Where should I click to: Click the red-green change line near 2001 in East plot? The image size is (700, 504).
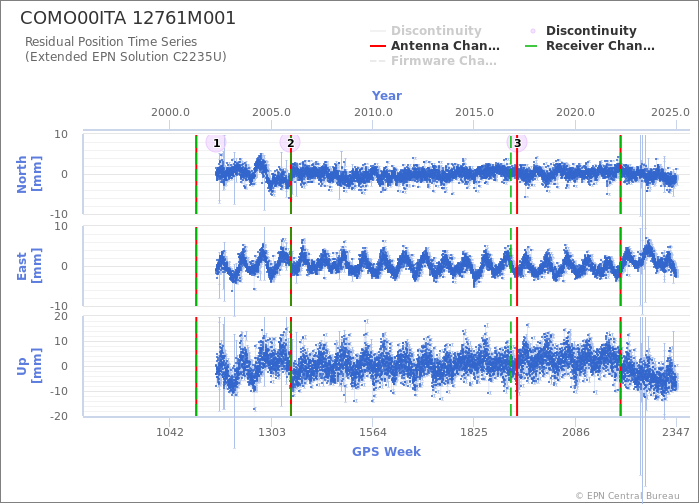196,266
